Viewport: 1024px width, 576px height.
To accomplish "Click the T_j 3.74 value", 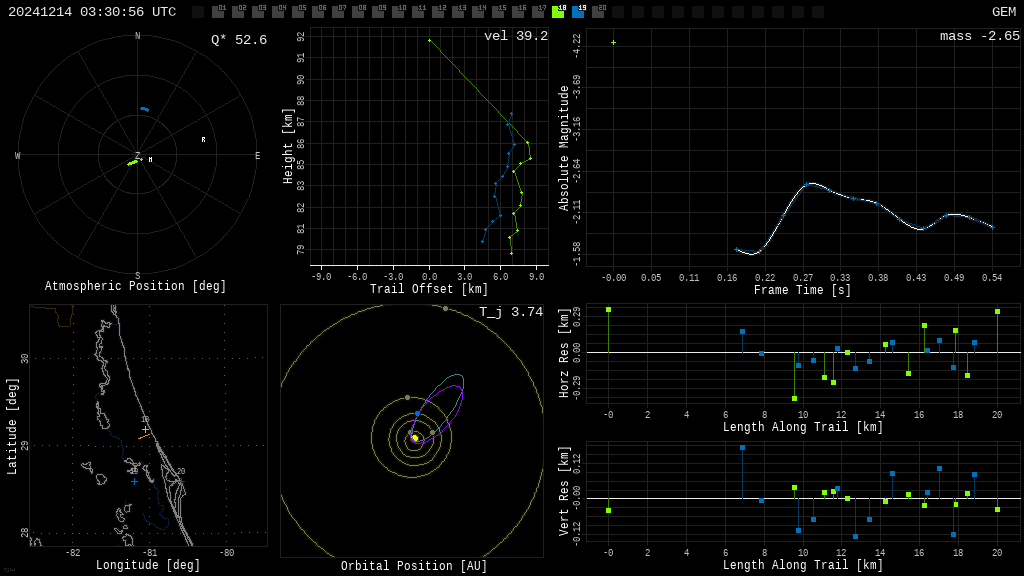I will [510, 312].
